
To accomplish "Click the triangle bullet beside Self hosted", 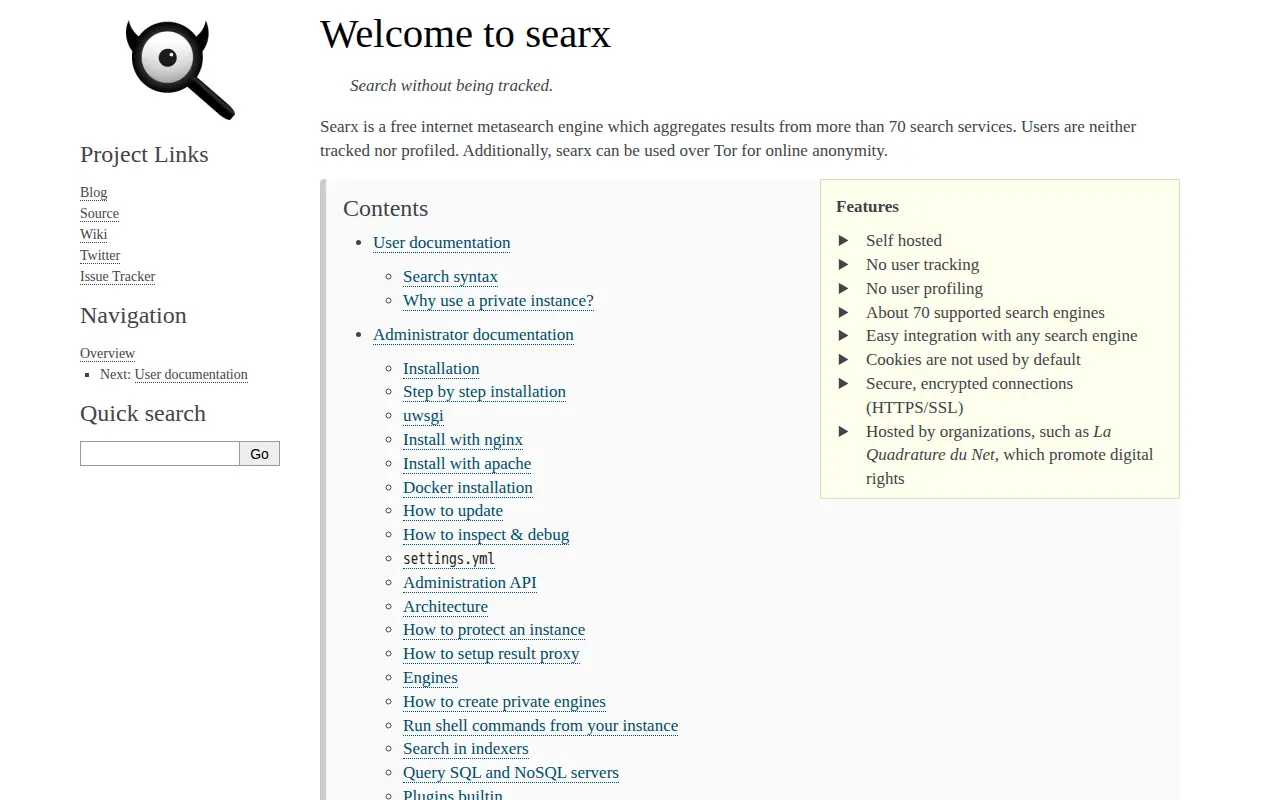I will pyautogui.click(x=843, y=240).
